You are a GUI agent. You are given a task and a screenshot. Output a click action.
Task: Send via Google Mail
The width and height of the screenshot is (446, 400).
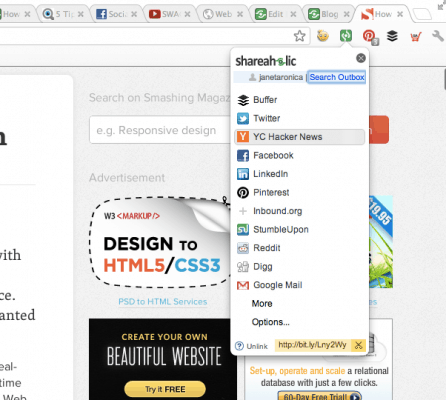point(300,285)
